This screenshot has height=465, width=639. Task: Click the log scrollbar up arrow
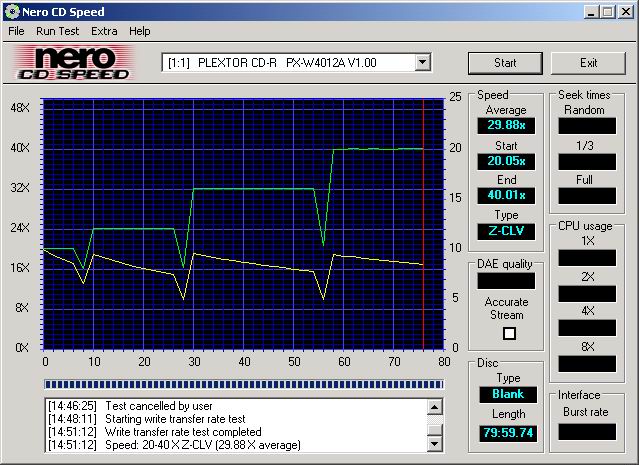click(x=434, y=407)
